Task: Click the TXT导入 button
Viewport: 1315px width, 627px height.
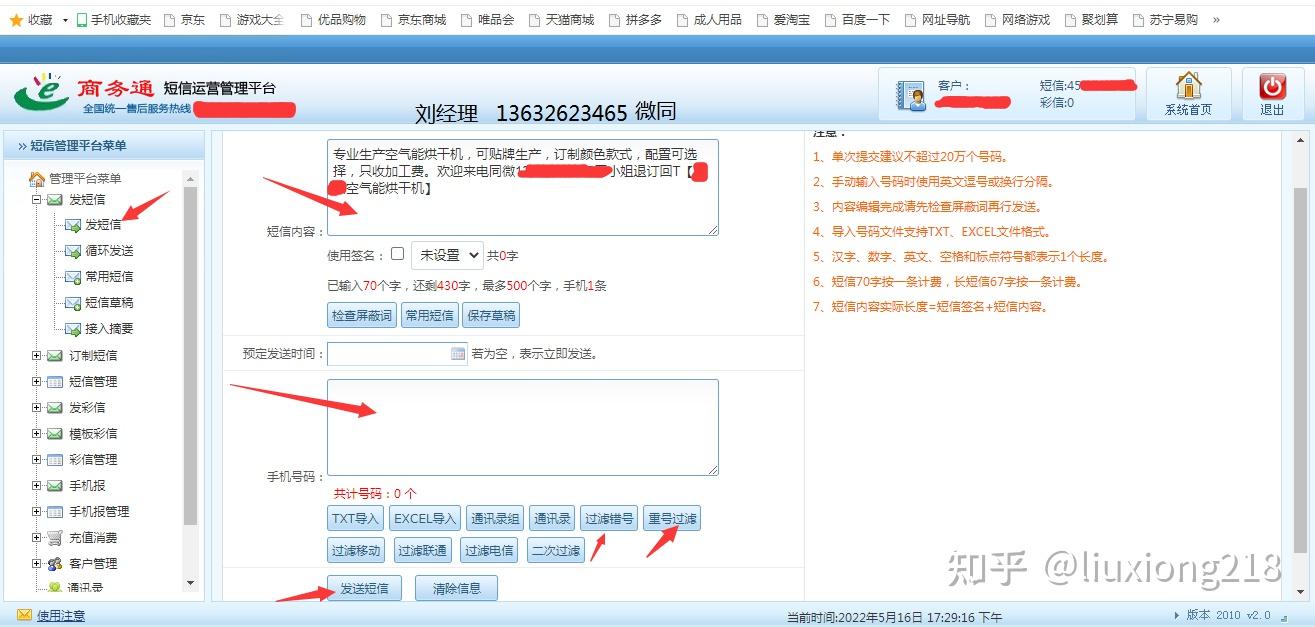Action: pyautogui.click(x=356, y=518)
